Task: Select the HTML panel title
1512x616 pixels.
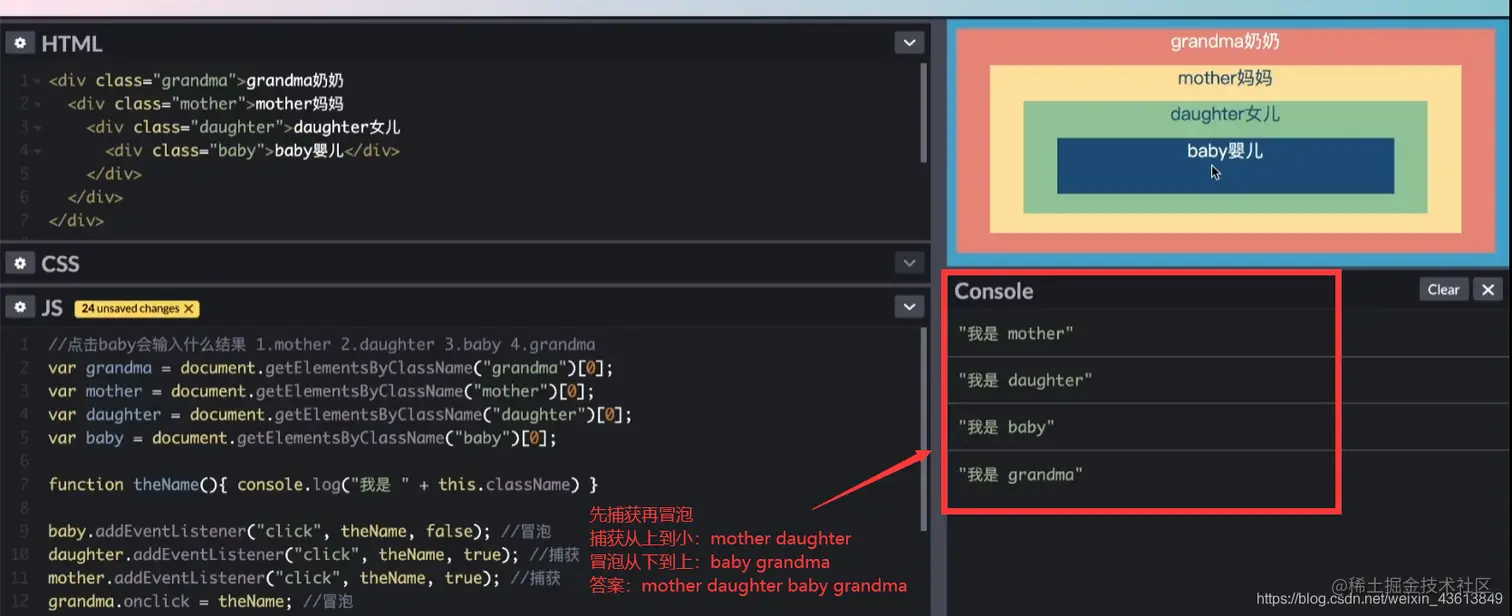Action: (72, 44)
